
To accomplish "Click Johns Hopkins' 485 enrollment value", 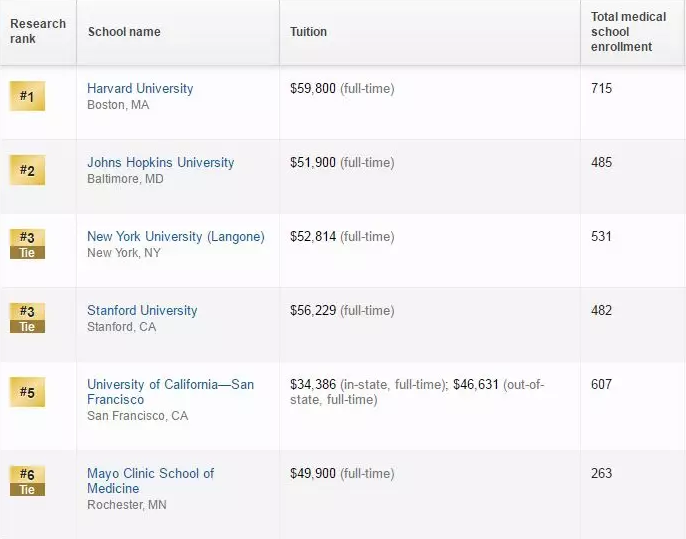I will 601,162.
